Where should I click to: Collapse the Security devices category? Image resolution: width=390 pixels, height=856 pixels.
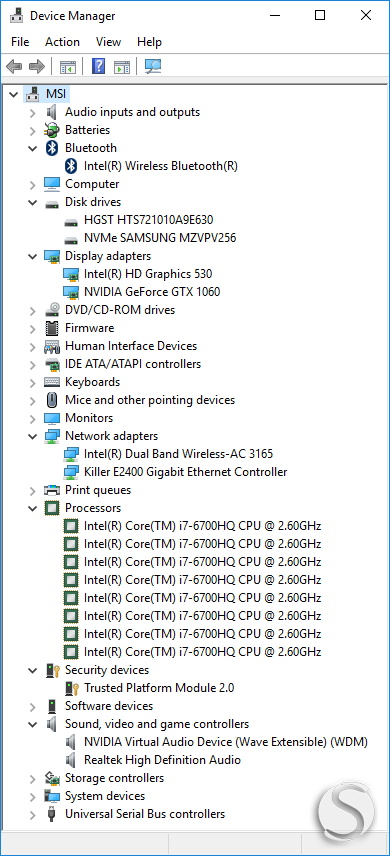click(32, 670)
